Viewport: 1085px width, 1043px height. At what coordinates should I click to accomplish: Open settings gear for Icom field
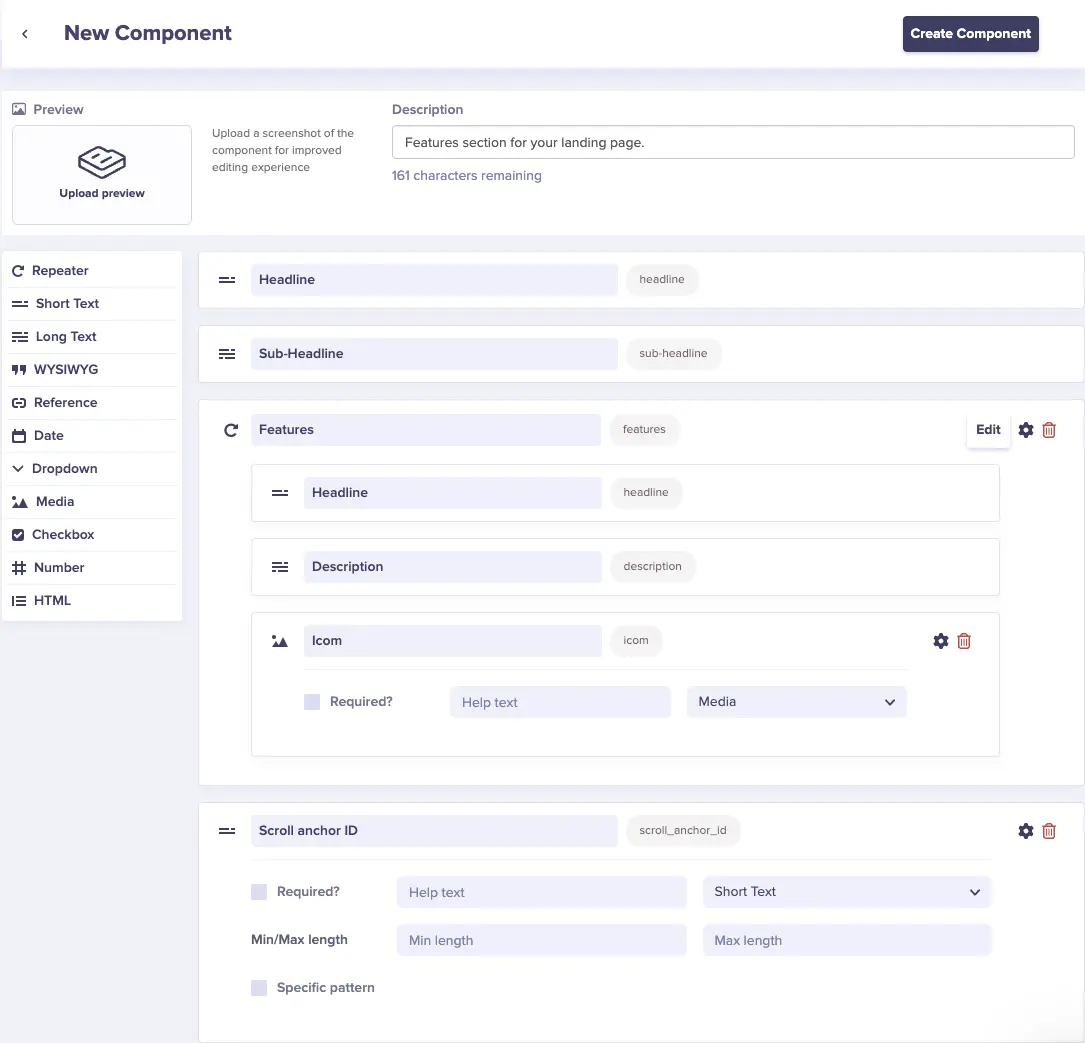pos(941,641)
